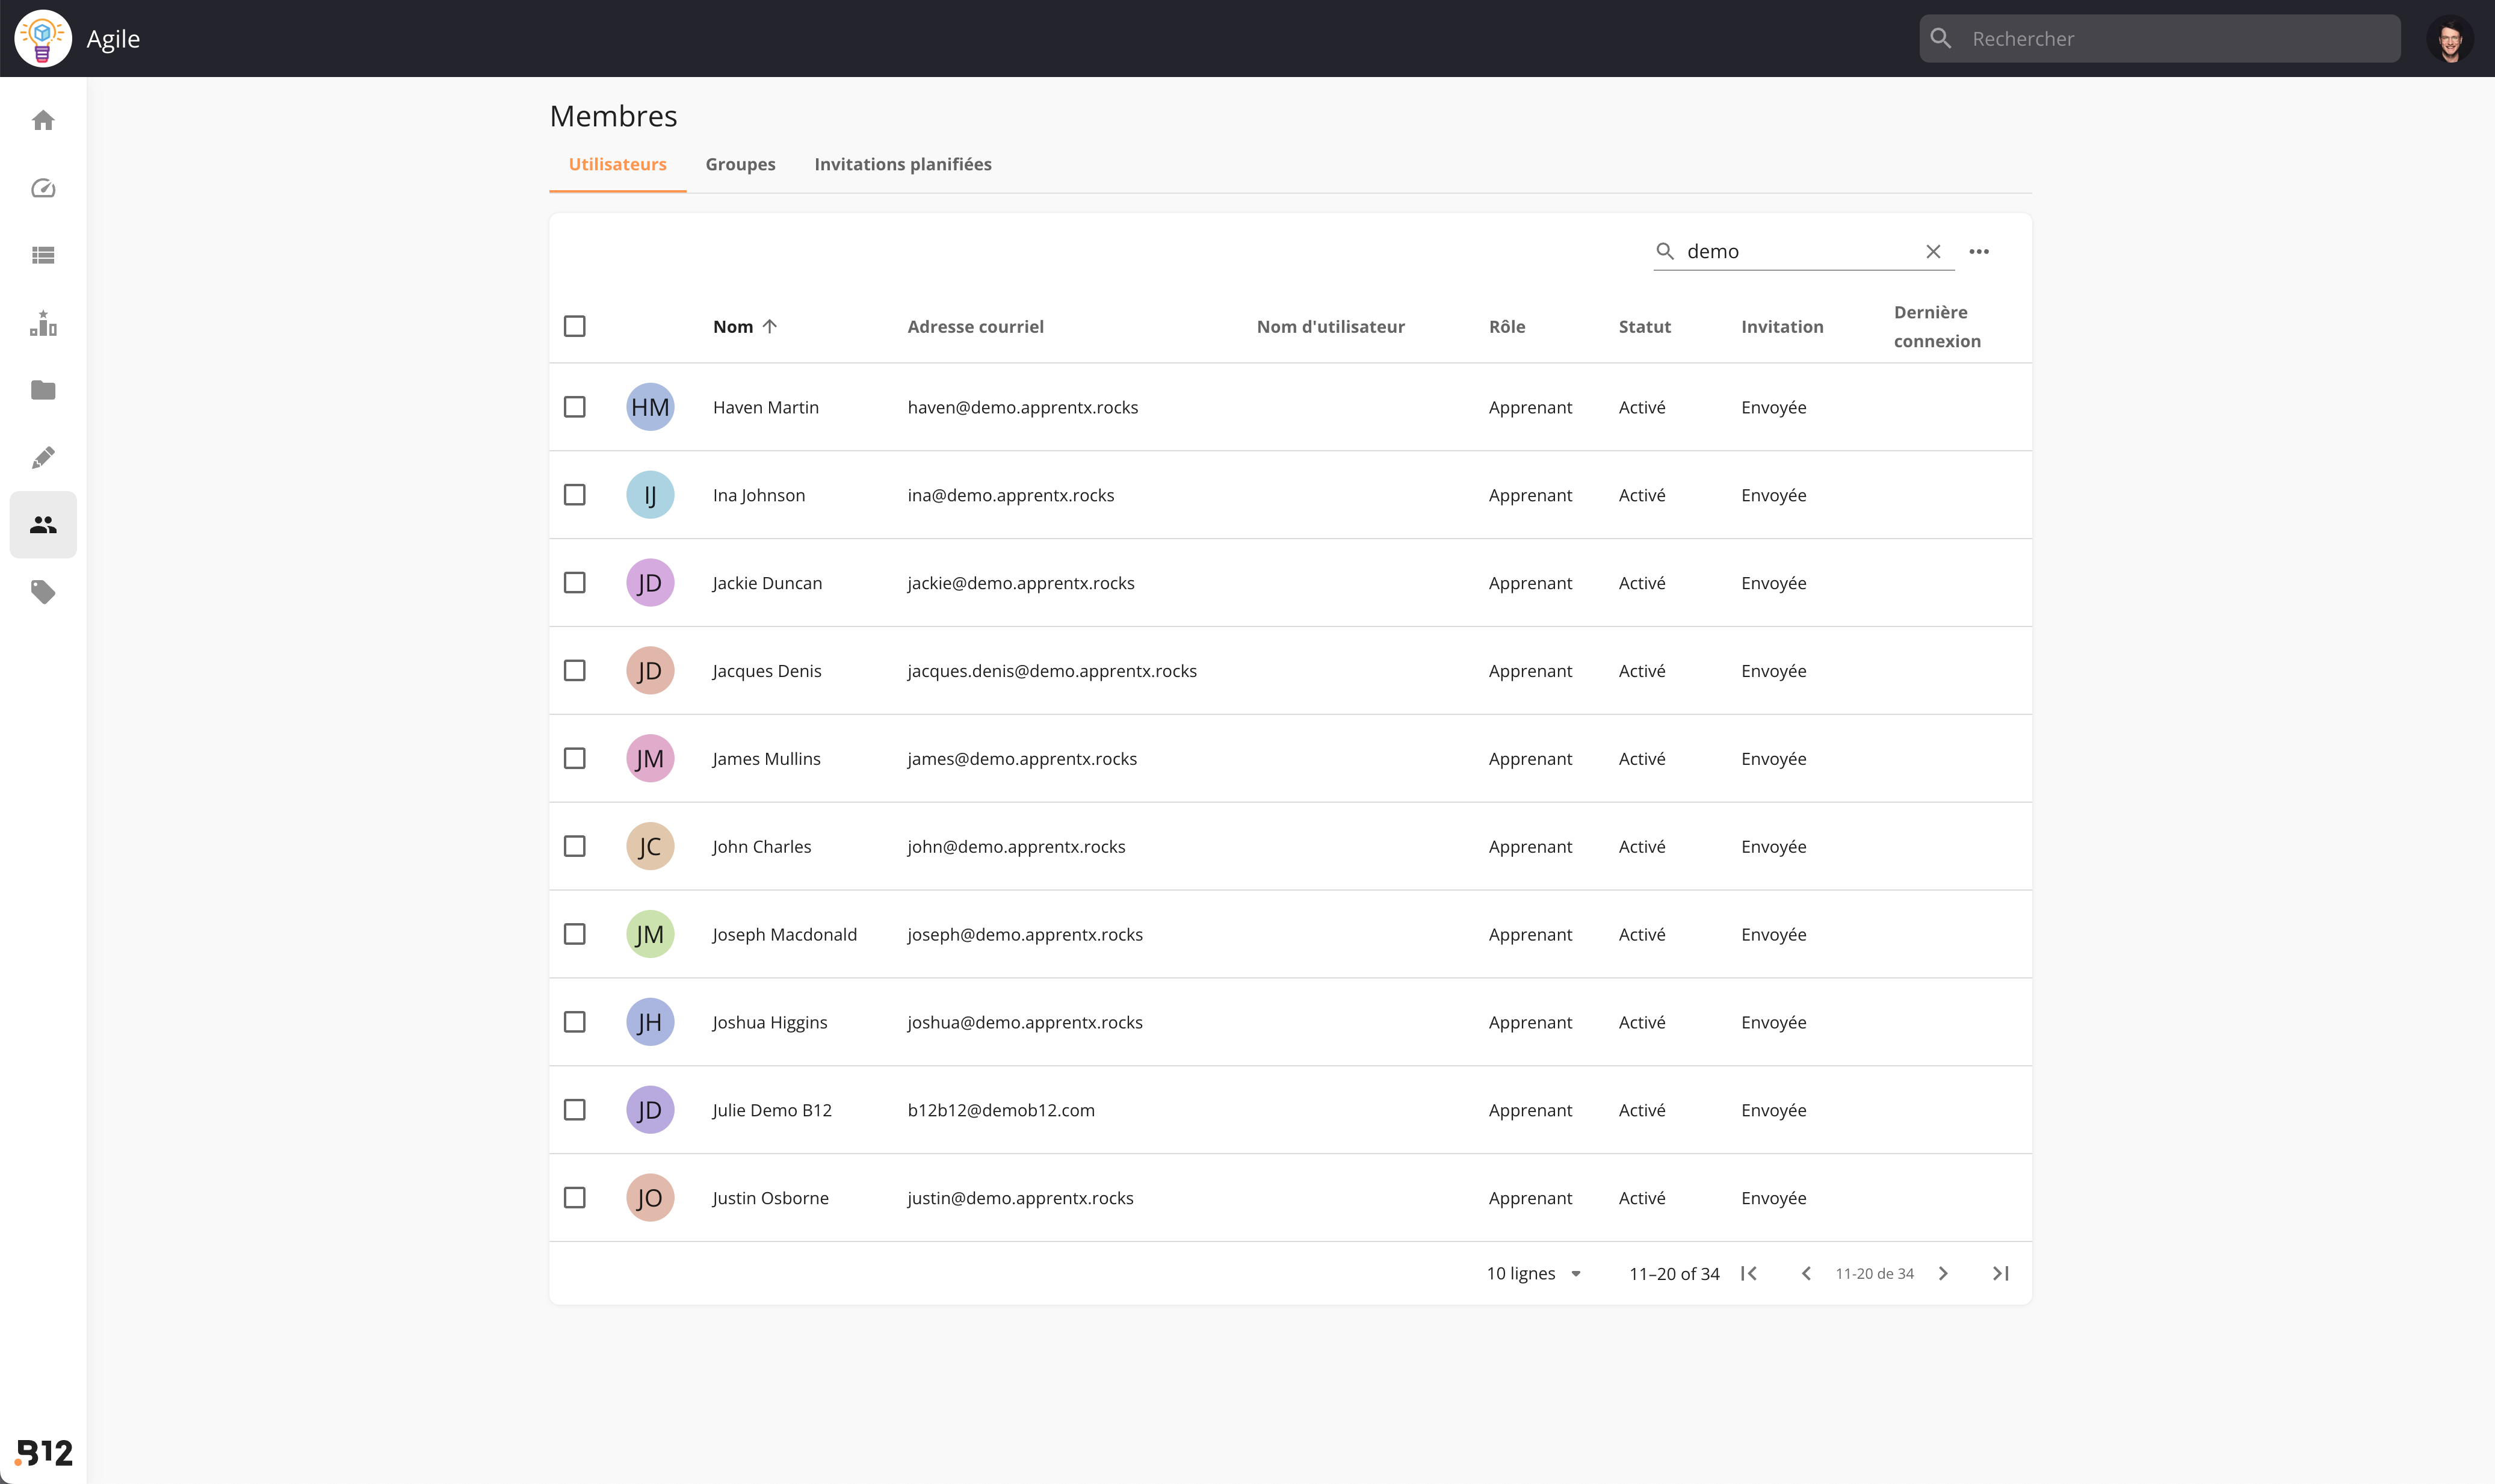Tick the select-all checkbox in table header

click(574, 326)
